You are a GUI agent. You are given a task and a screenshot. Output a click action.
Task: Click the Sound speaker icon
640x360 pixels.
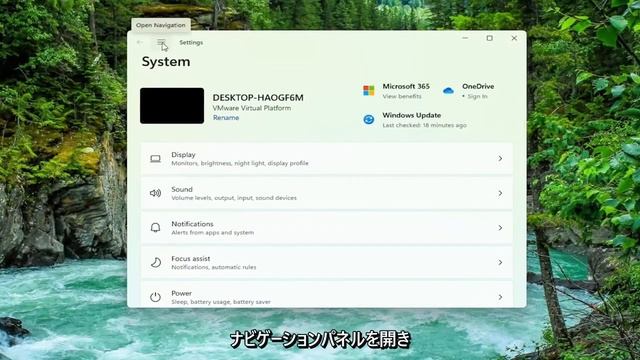(155, 193)
